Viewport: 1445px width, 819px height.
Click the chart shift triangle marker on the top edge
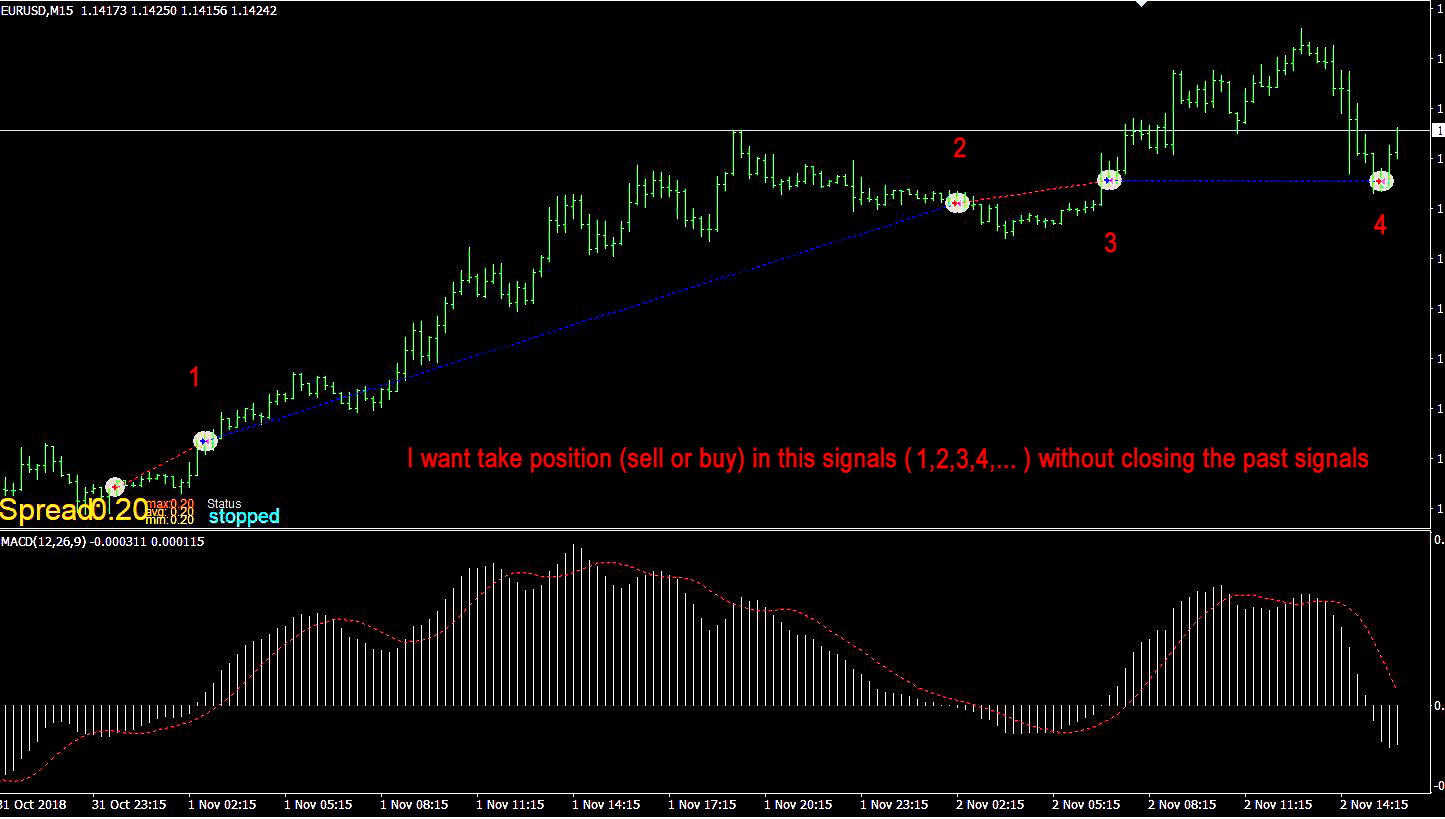1141,3
